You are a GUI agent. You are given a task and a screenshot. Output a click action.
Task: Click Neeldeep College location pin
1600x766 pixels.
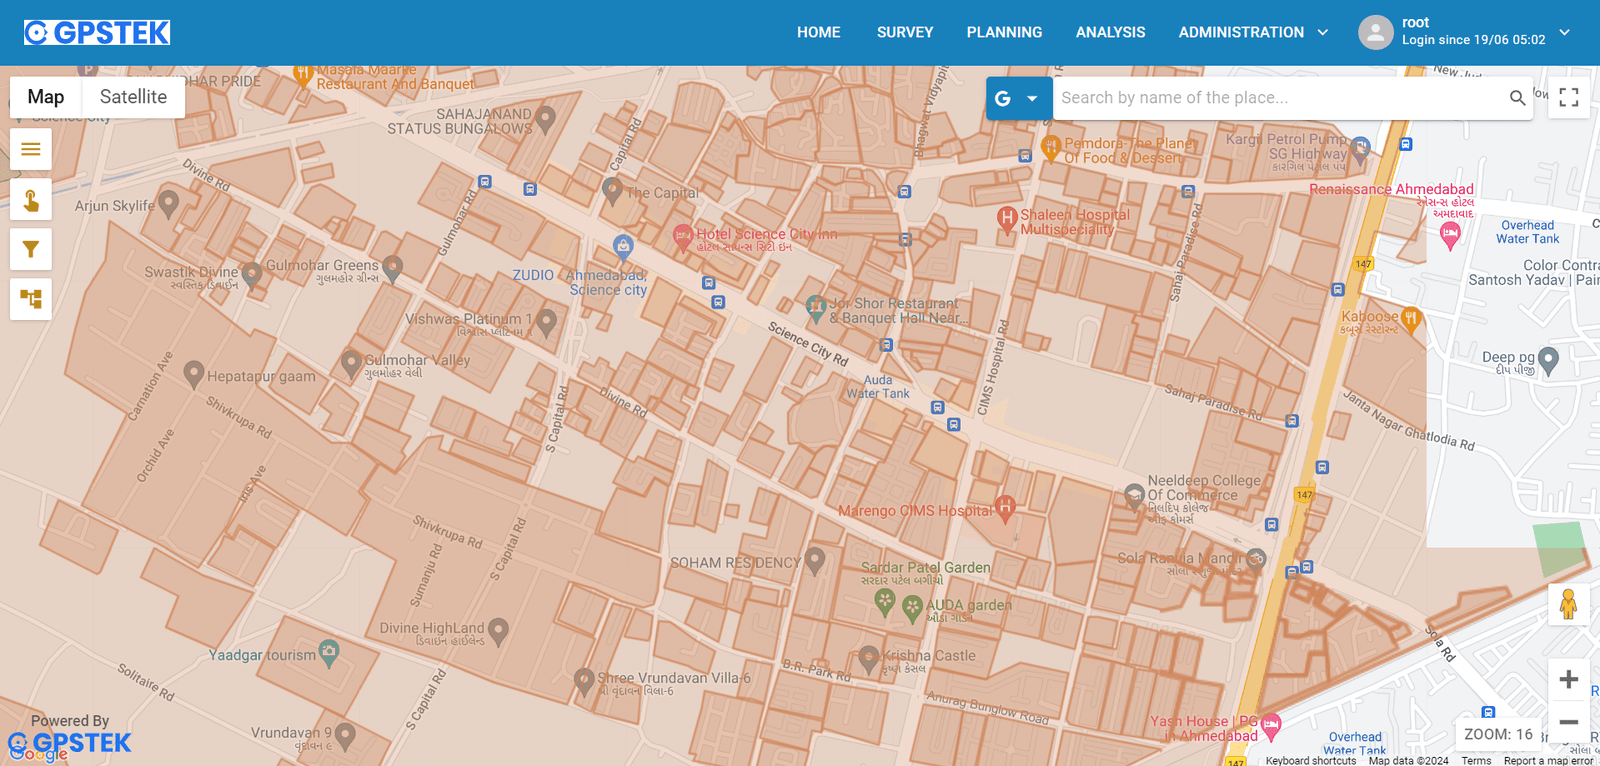pos(1134,496)
